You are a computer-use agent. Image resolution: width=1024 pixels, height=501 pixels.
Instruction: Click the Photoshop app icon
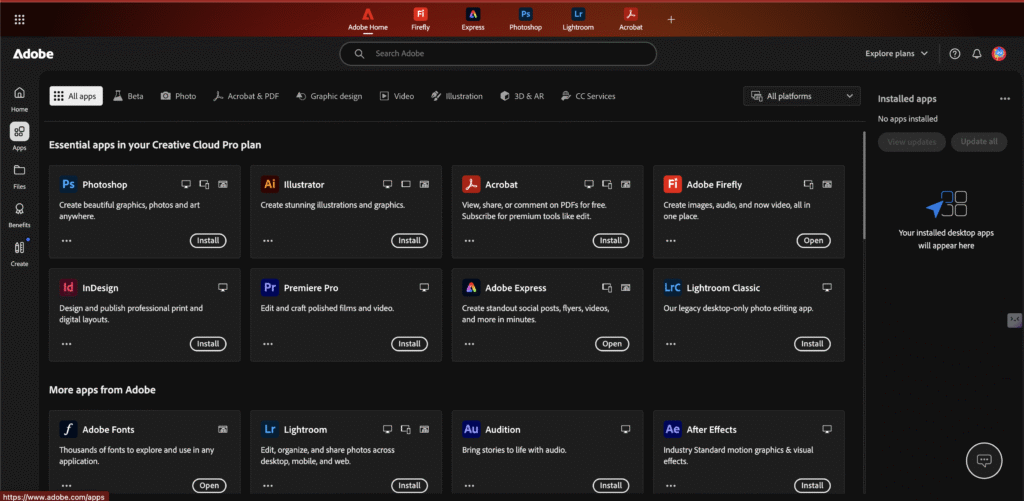(x=68, y=184)
